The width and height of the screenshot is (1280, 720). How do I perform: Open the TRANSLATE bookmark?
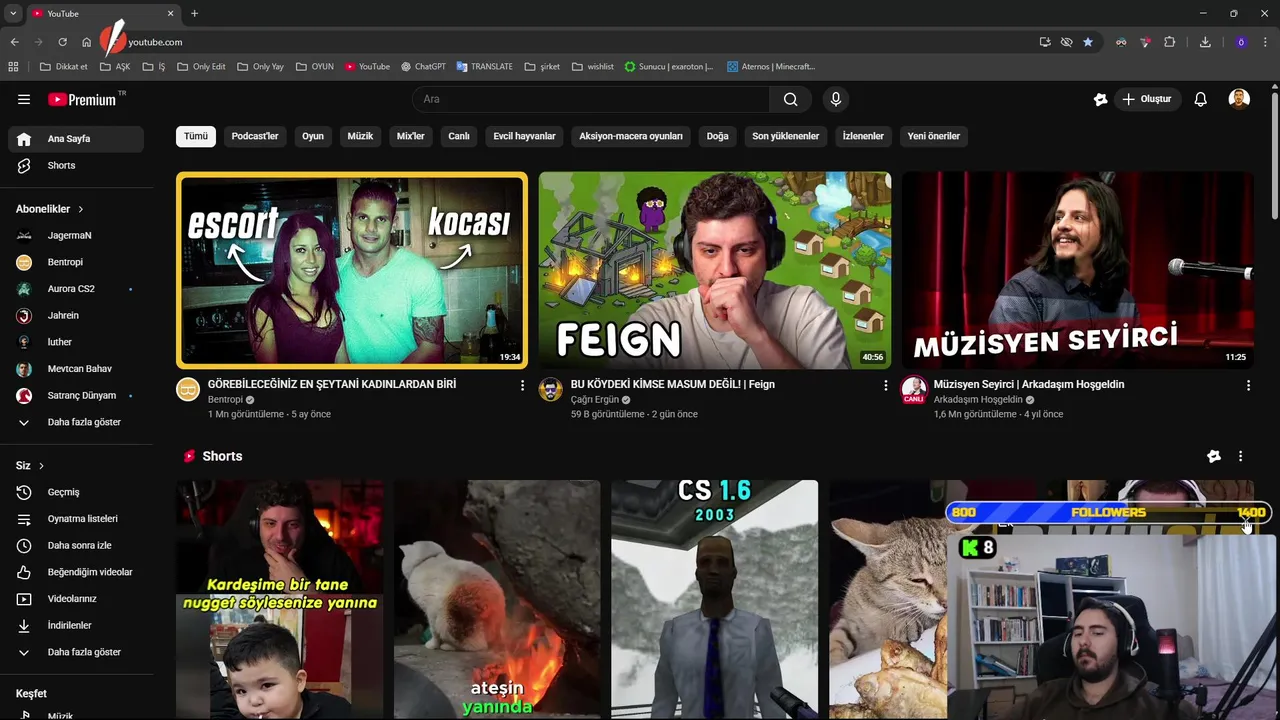tap(484, 67)
